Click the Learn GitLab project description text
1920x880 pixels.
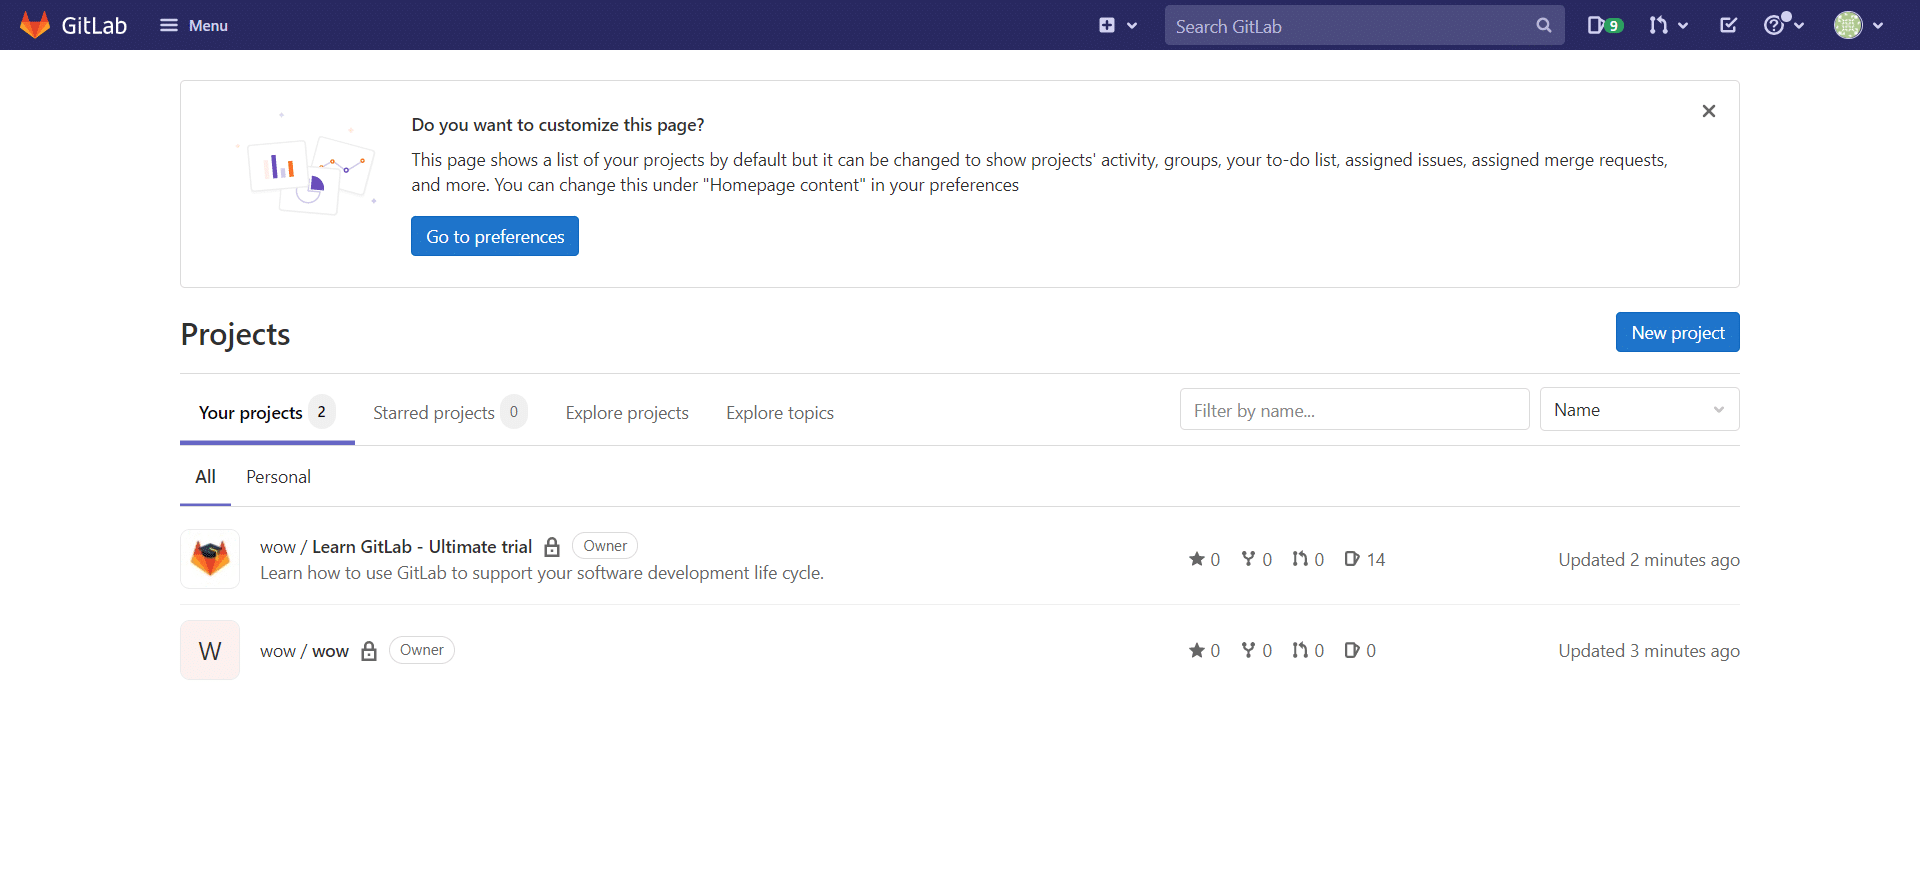[542, 573]
